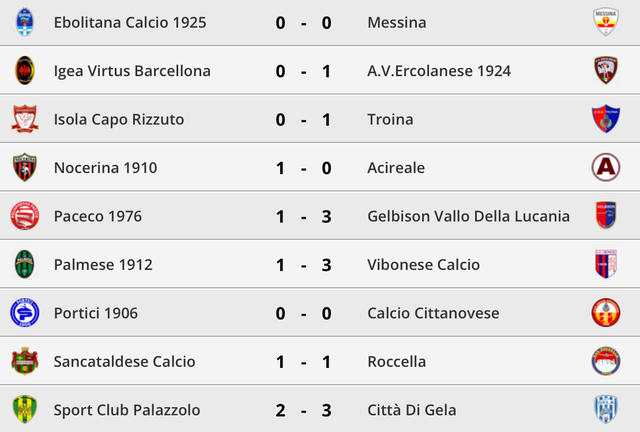Click the Paceco 1976 crest
Image resolution: width=640 pixels, height=432 pixels.
click(x=24, y=216)
